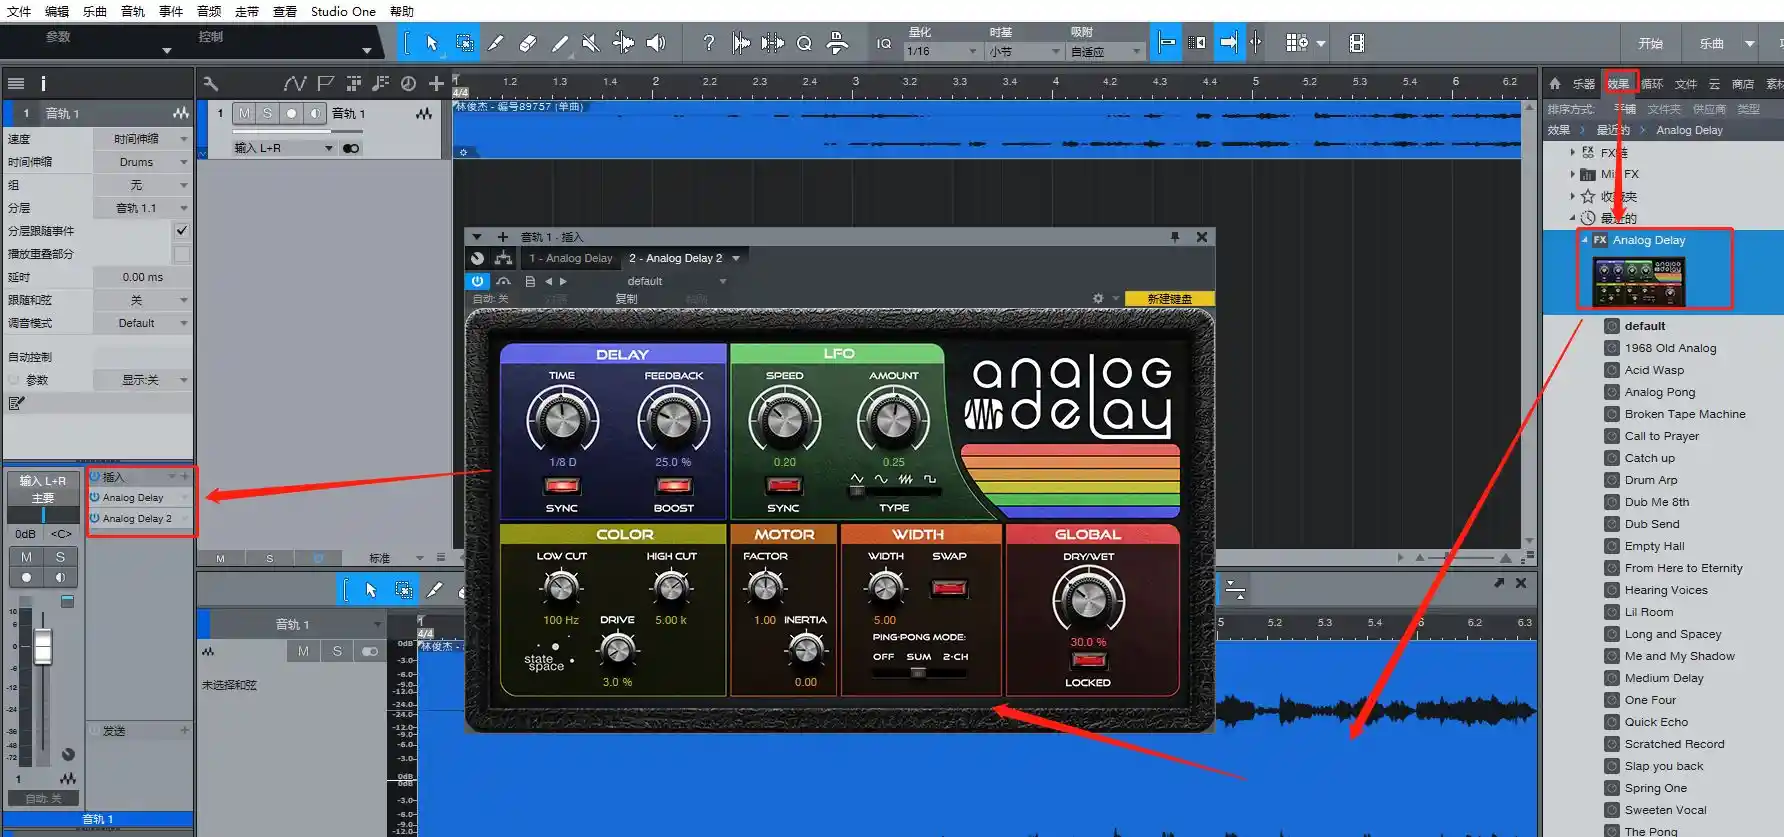Open the video player film icon

[1356, 43]
